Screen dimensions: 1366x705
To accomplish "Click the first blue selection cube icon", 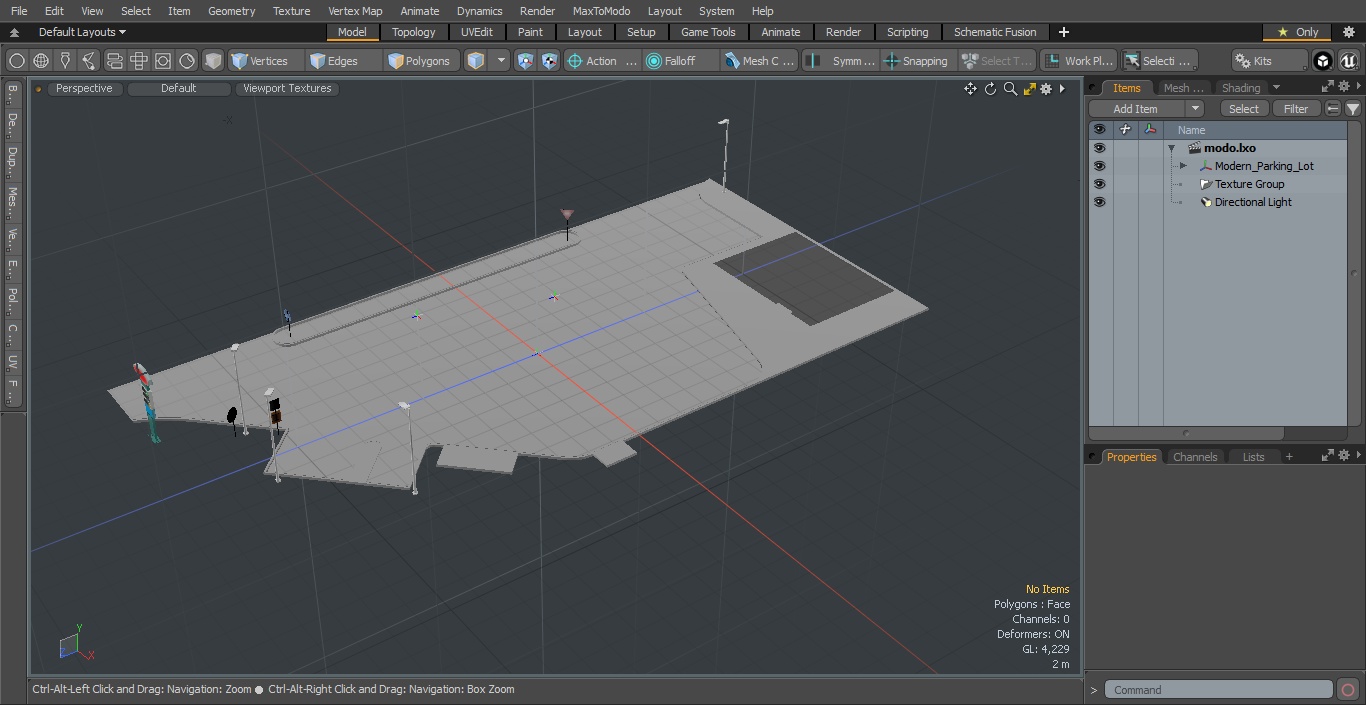I will (x=526, y=61).
